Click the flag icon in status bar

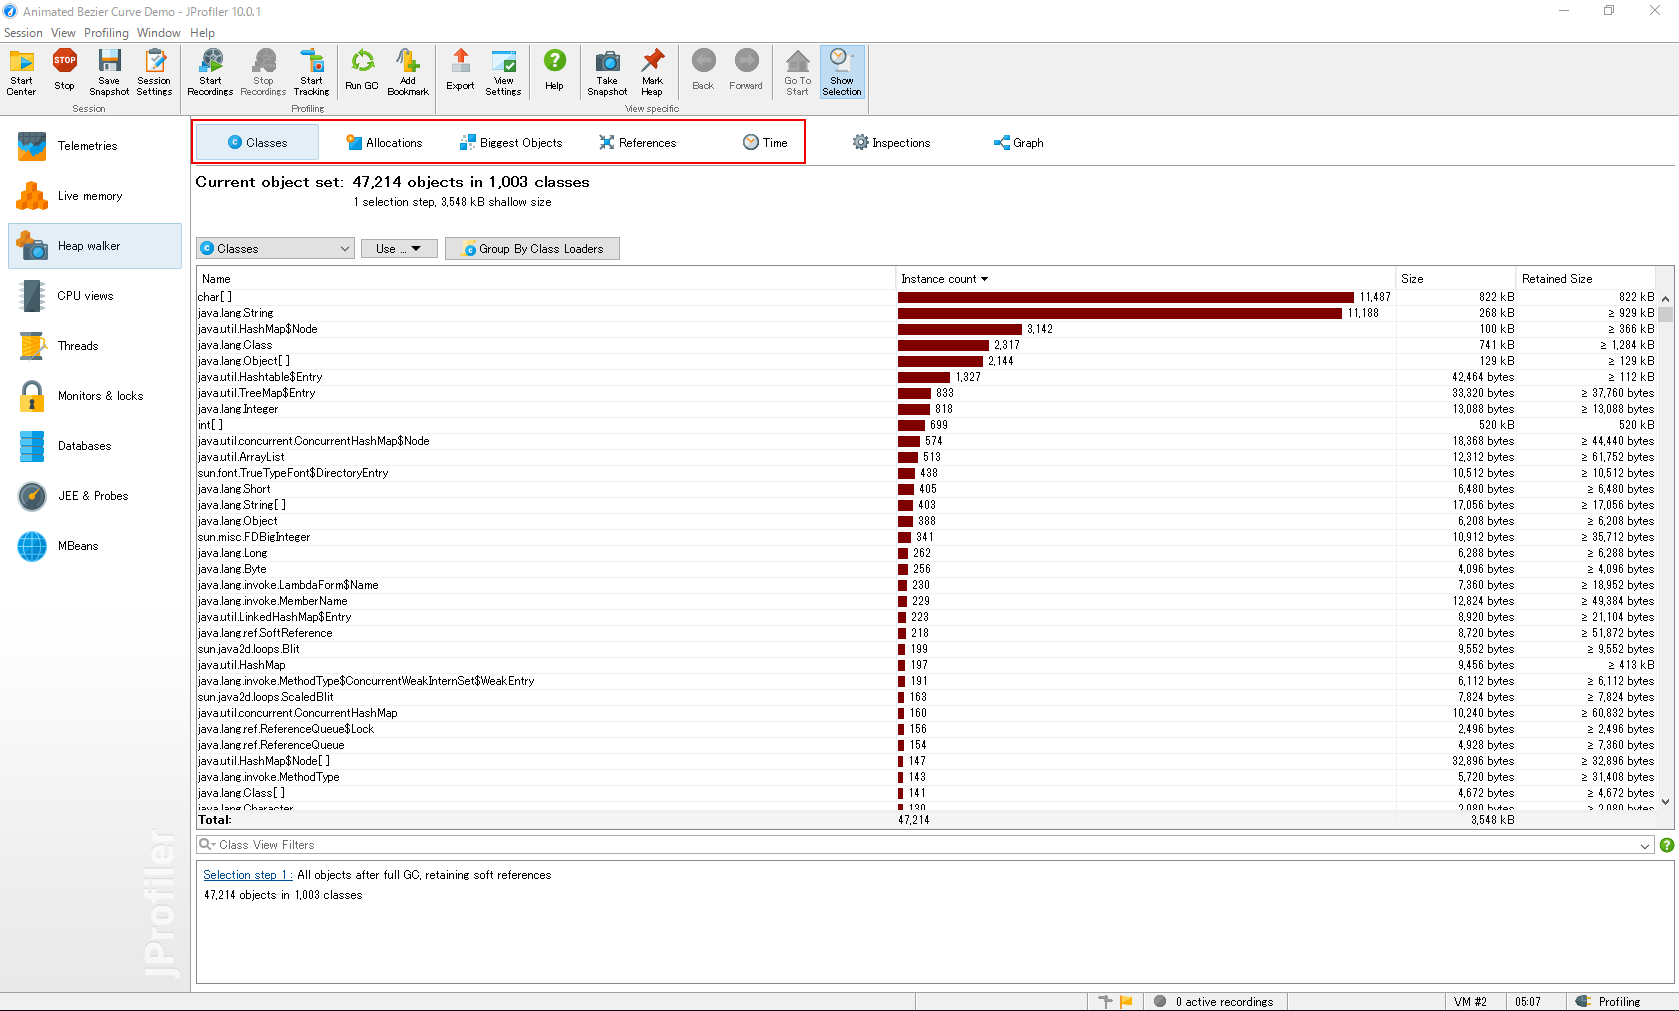tap(1126, 1001)
